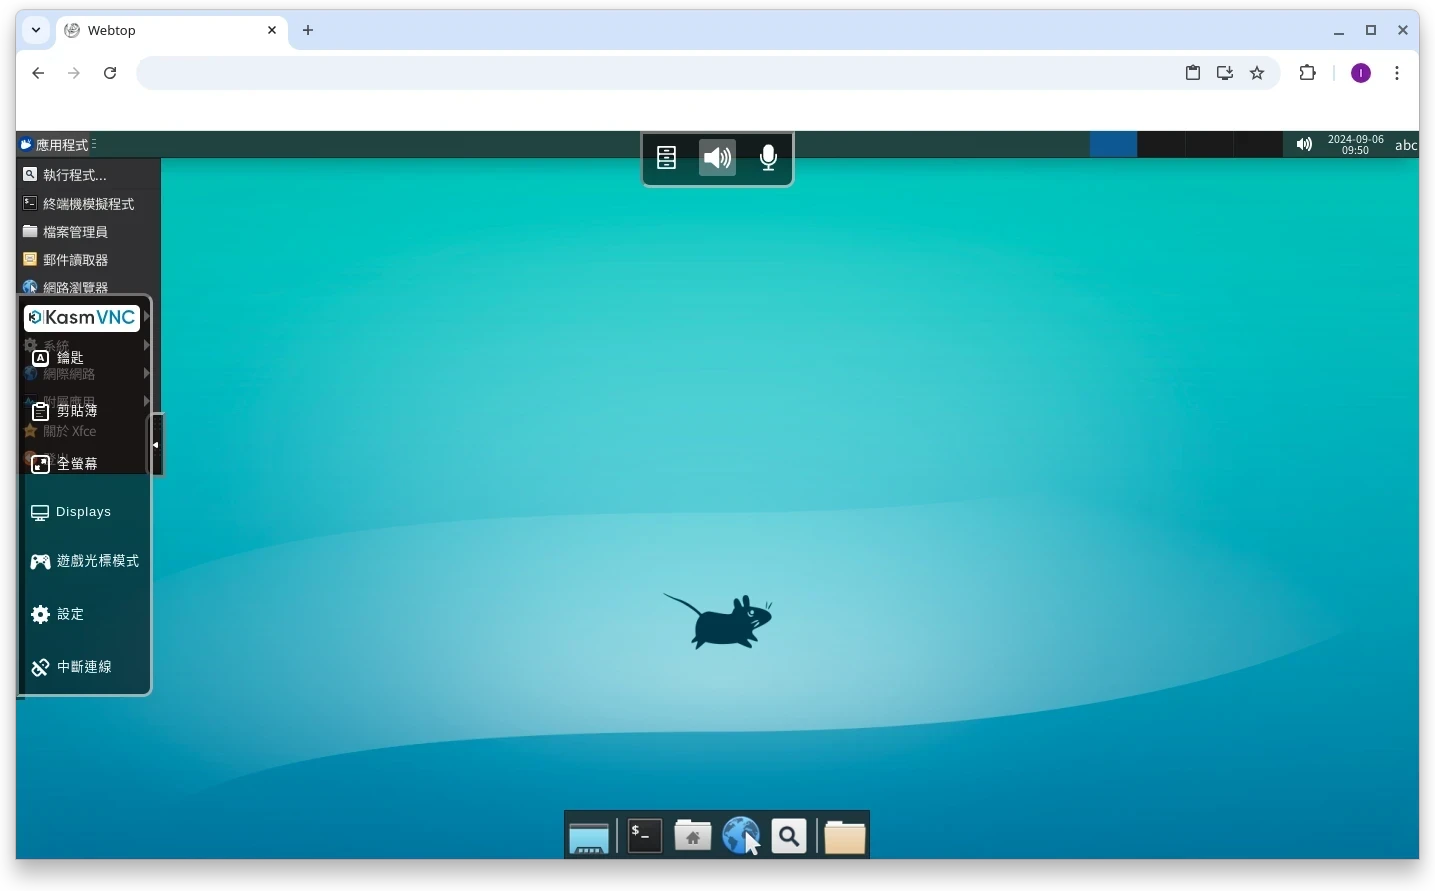Open the home folder icon in dock
Viewport: 1435px width, 891px height.
[692, 836]
